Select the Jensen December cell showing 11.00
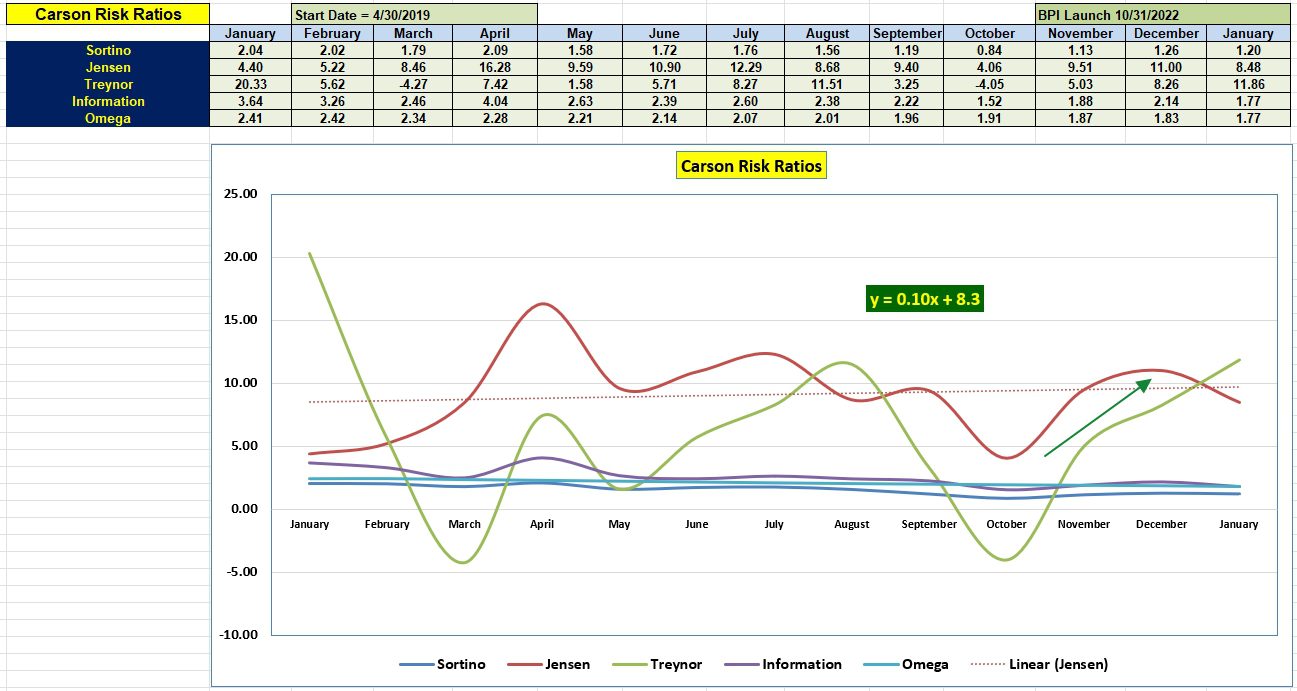1297x691 pixels. [1165, 67]
